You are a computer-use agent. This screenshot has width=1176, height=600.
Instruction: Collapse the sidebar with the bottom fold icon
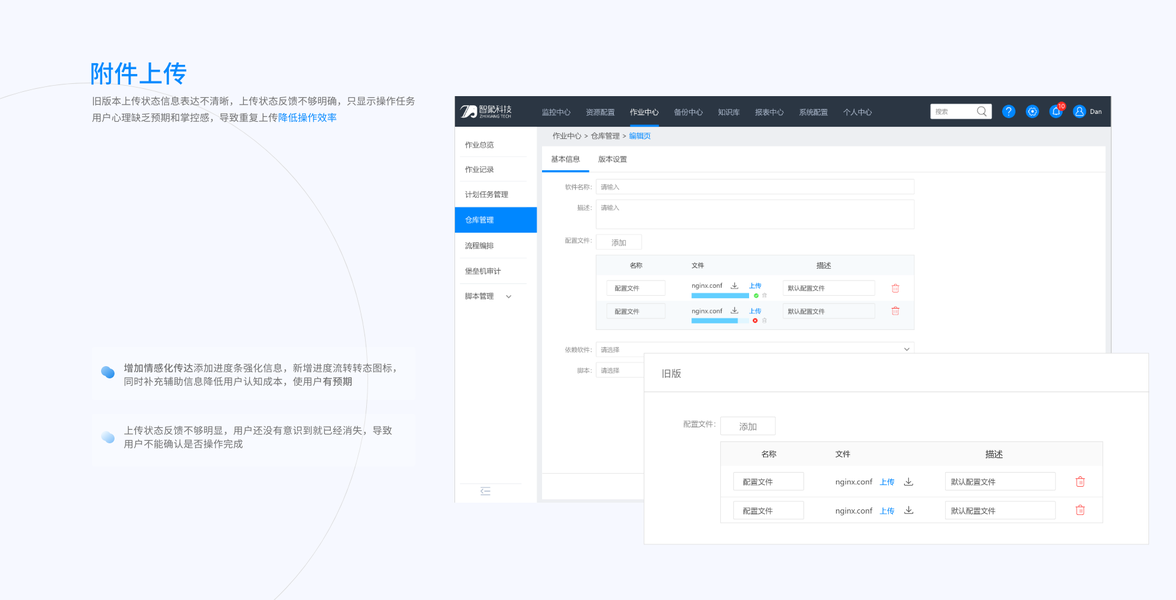(x=485, y=491)
